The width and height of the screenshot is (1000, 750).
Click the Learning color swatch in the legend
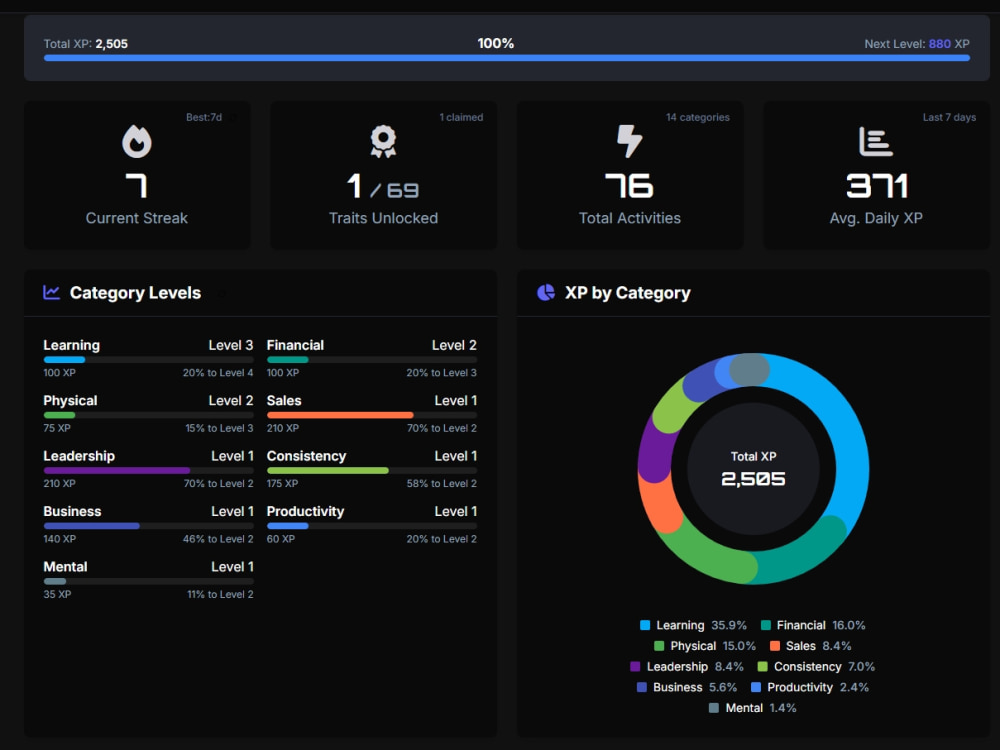[645, 625]
